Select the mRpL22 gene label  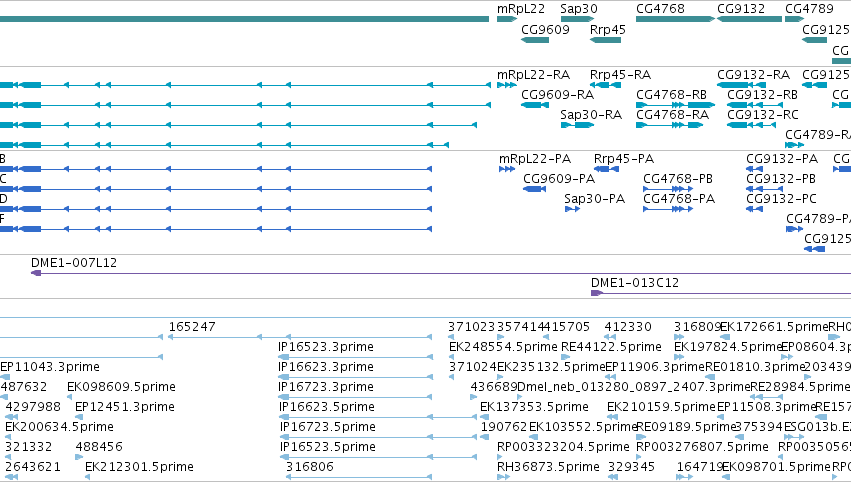(x=520, y=9)
